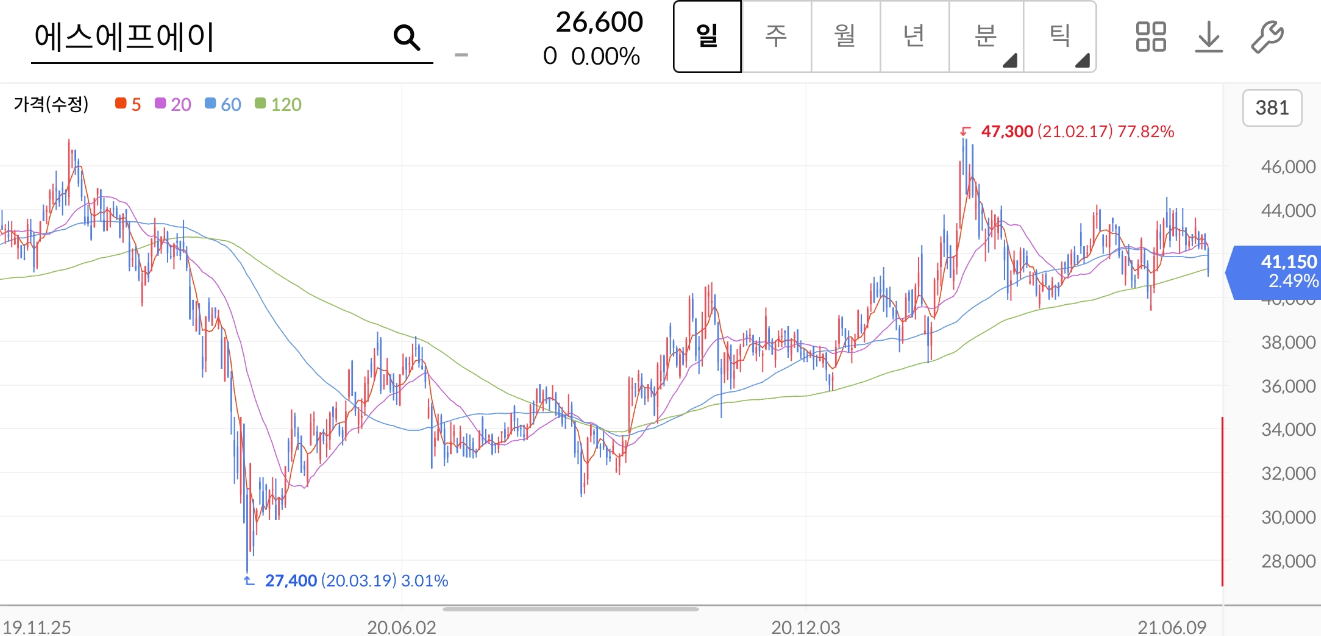Open the 분 (minute) interval dropdown
1321x636 pixels.
click(x=986, y=37)
